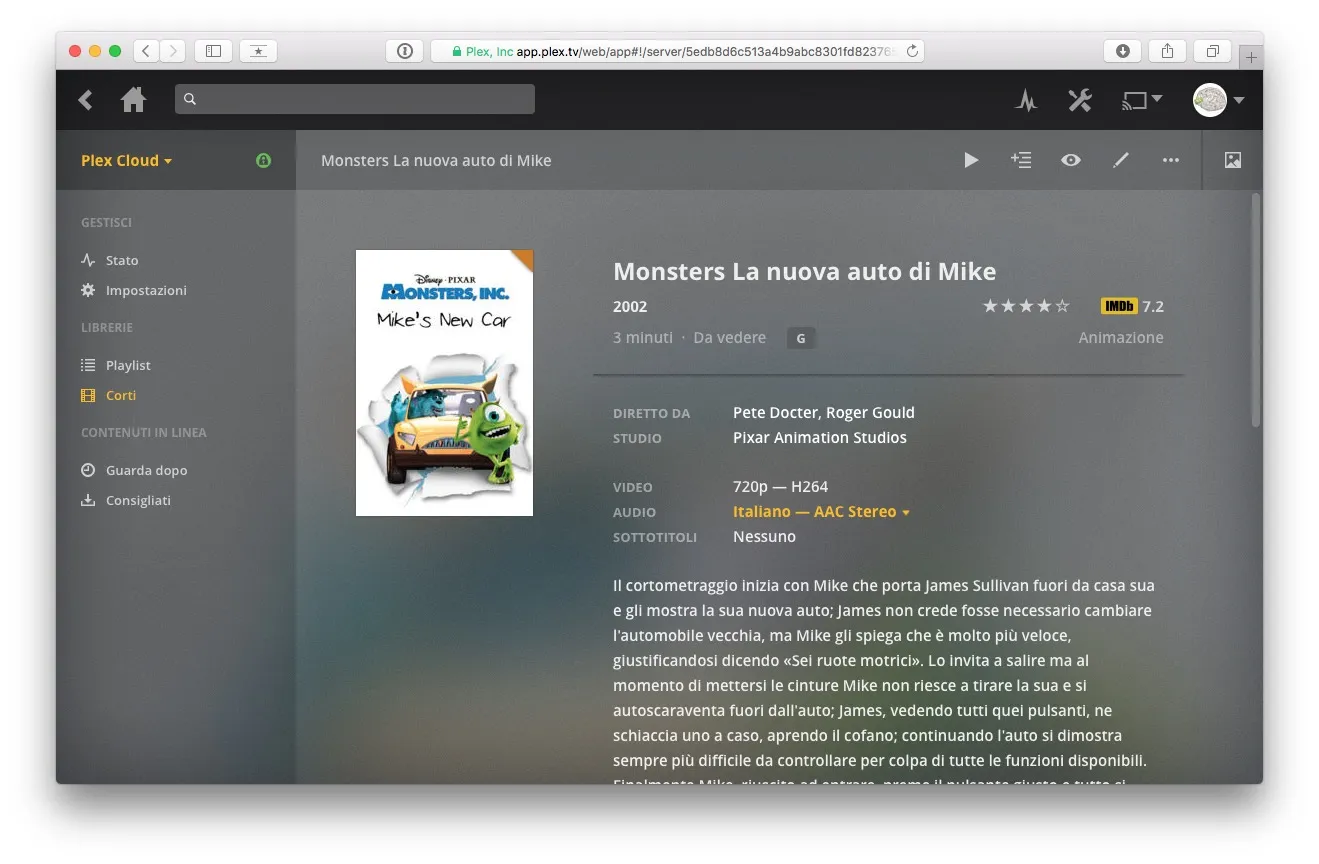Screen dimensions: 1319x864
Task: Open the cast player dropdown
Action: pyautogui.click(x=1142, y=99)
